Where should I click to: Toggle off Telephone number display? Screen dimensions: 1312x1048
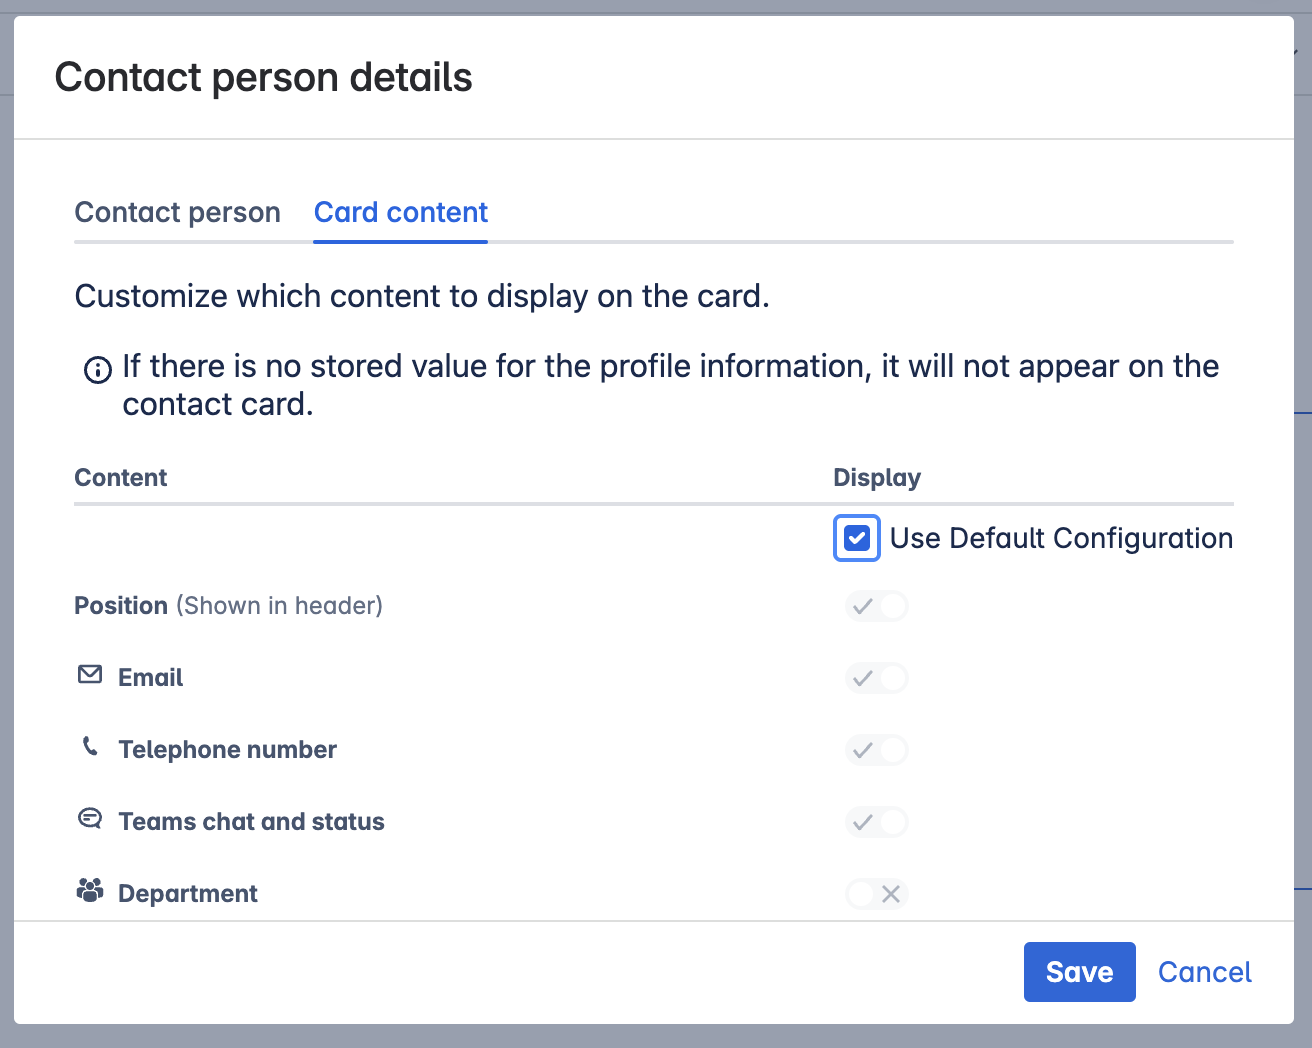(877, 749)
